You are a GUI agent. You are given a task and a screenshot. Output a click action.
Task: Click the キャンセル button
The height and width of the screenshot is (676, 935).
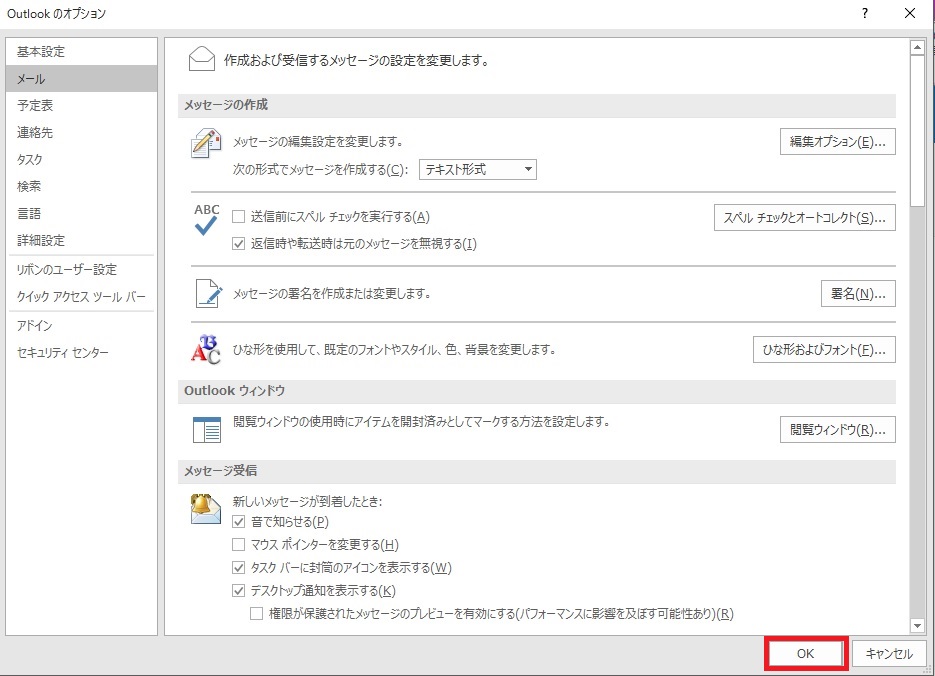888,653
